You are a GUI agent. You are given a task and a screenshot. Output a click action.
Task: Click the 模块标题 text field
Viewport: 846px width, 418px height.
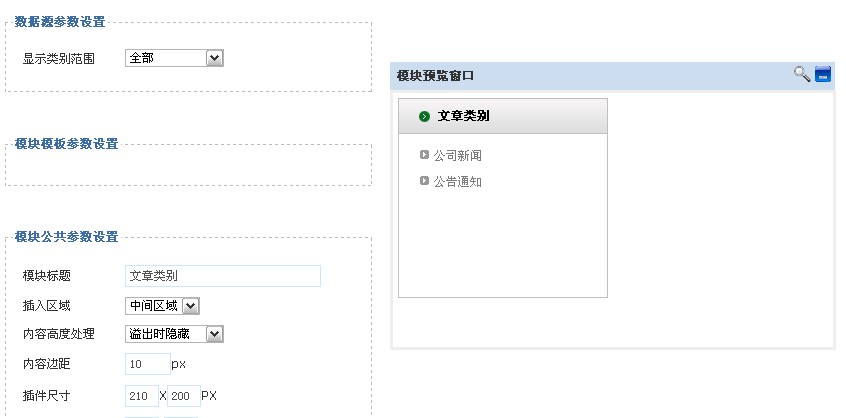[223, 276]
